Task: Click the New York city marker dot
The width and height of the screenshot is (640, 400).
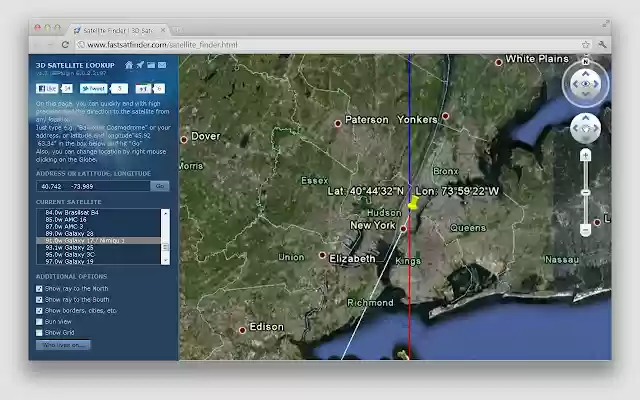Action: click(403, 229)
